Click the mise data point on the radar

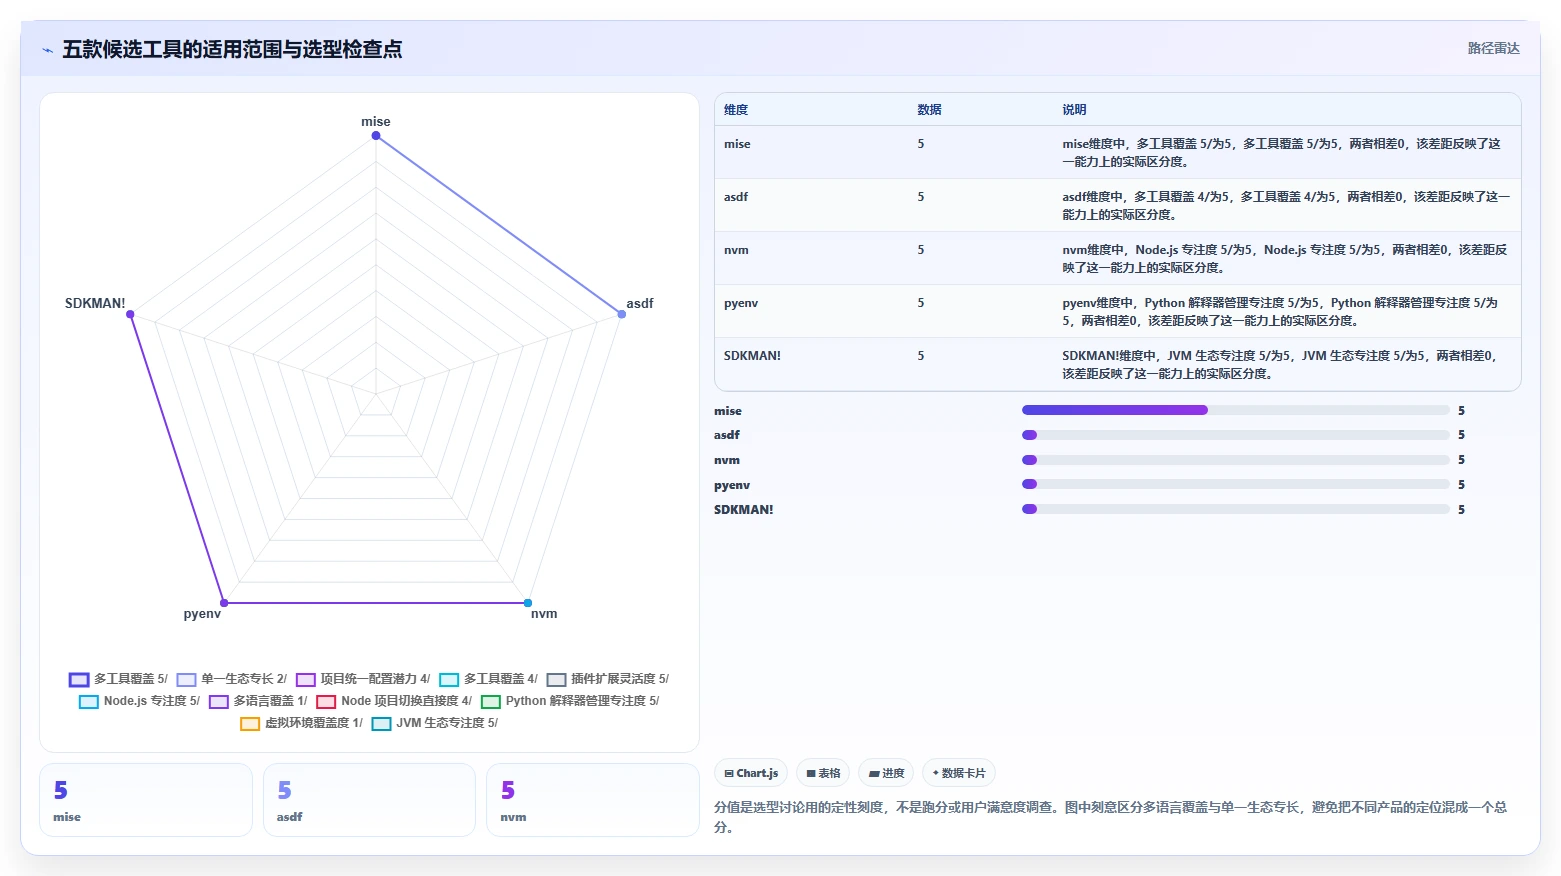click(x=376, y=136)
